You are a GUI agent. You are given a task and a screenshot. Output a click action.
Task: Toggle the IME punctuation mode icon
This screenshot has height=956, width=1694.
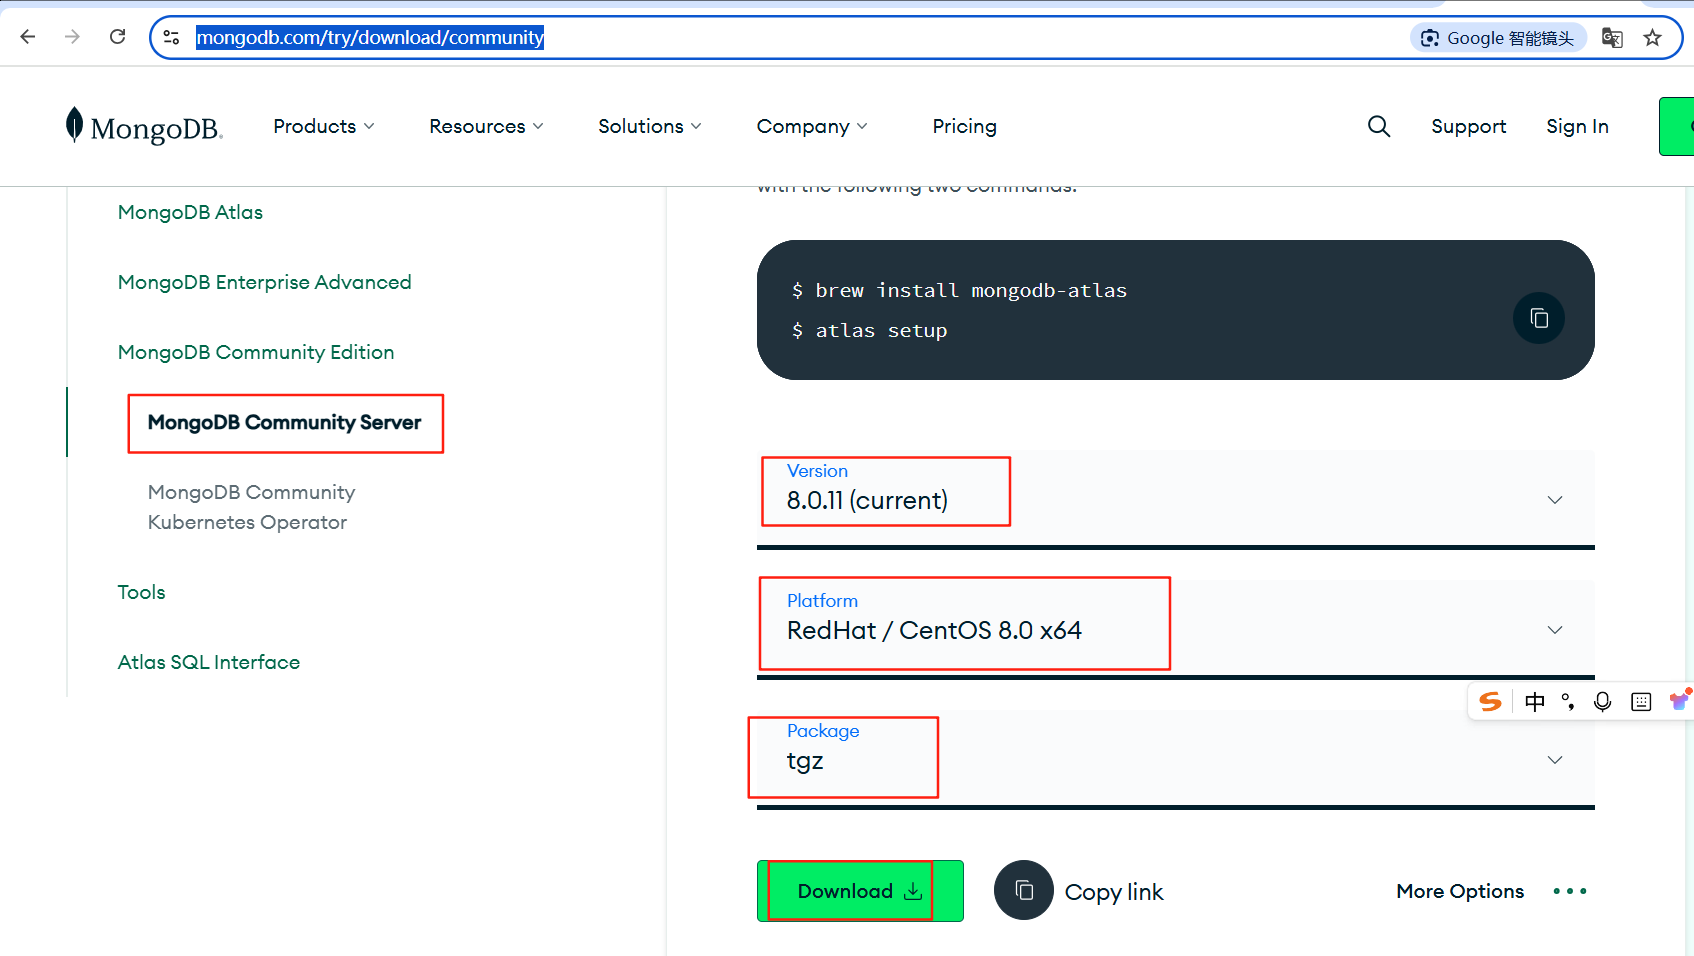click(x=1568, y=702)
